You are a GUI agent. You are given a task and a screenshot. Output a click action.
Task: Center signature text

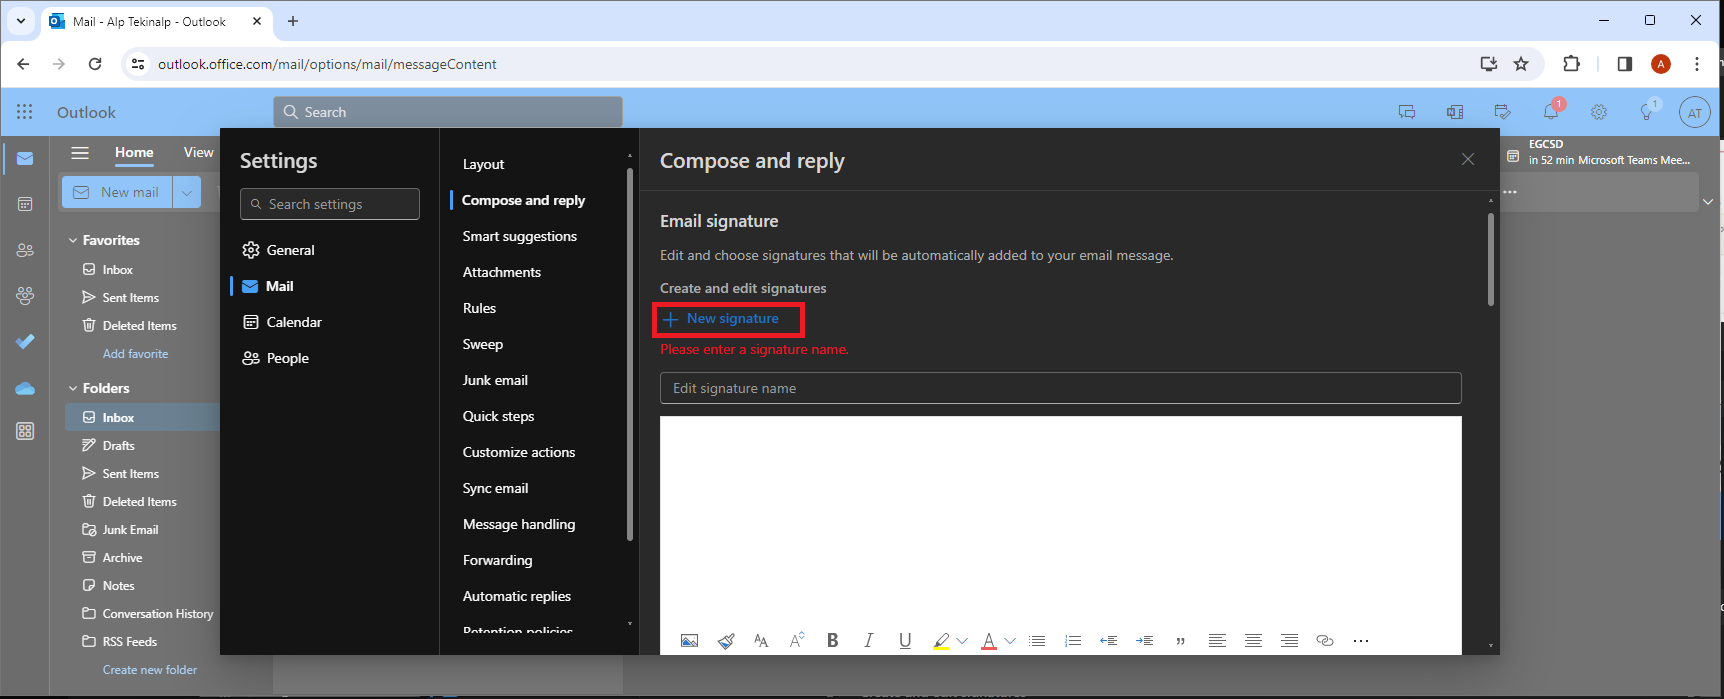1253,641
